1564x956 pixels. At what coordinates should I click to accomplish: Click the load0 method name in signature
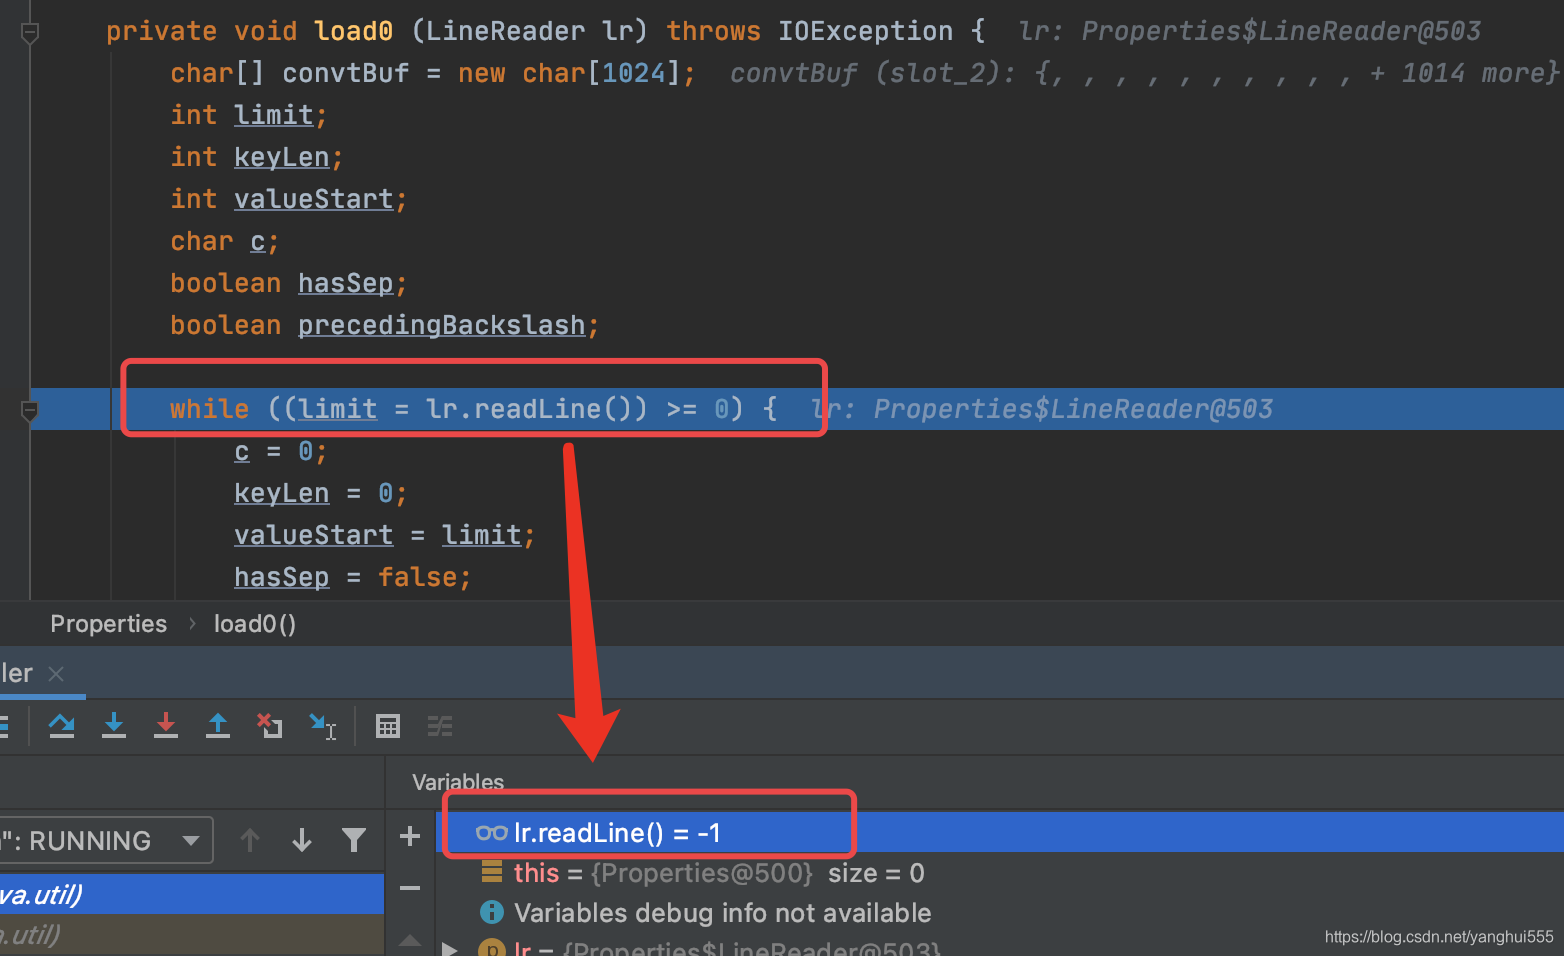[x=353, y=31]
